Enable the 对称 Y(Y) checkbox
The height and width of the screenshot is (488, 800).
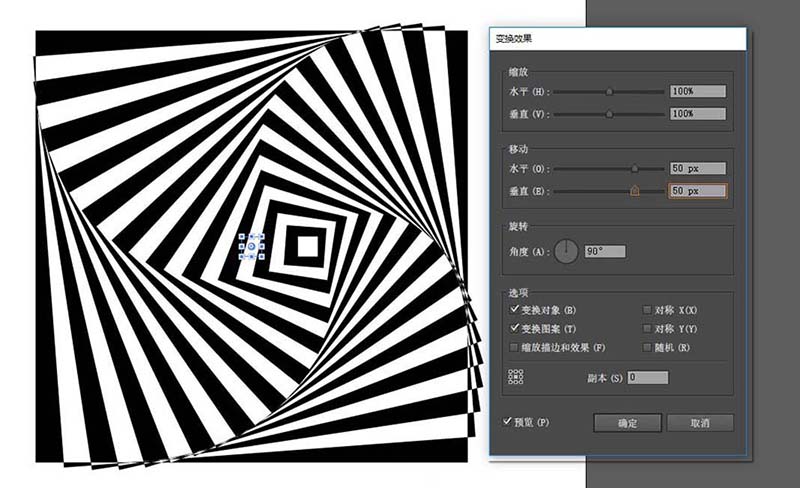(647, 328)
